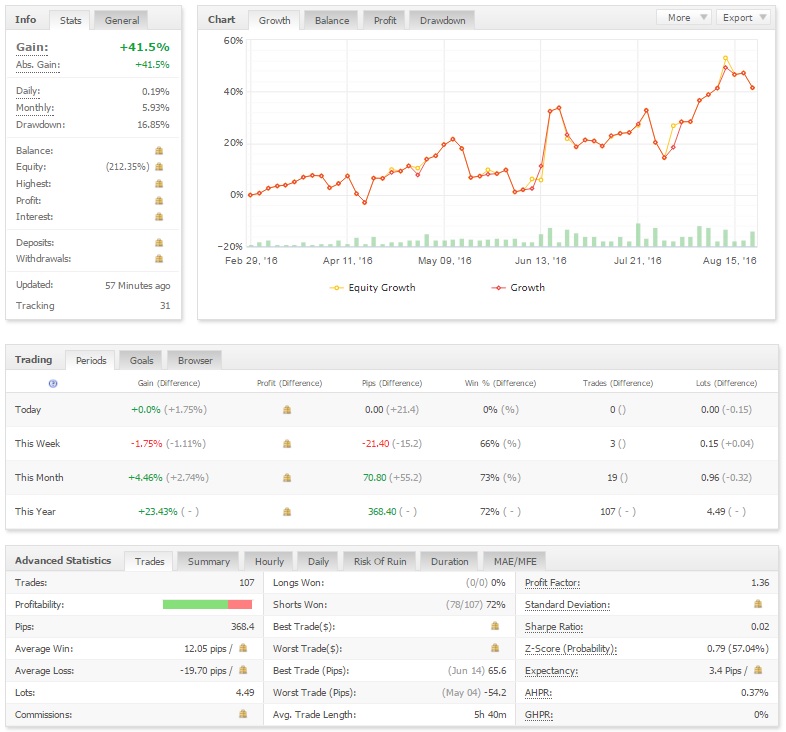
Task: Click the lock icon next to Balance
Action: point(159,150)
